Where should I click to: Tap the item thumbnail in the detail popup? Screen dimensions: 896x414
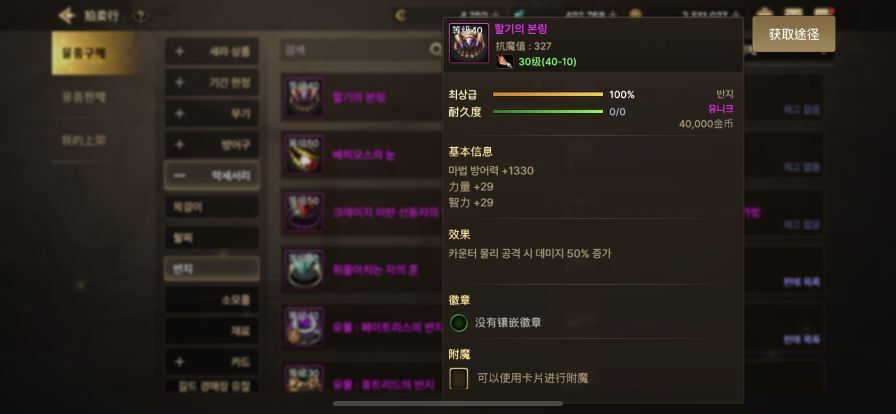click(469, 43)
